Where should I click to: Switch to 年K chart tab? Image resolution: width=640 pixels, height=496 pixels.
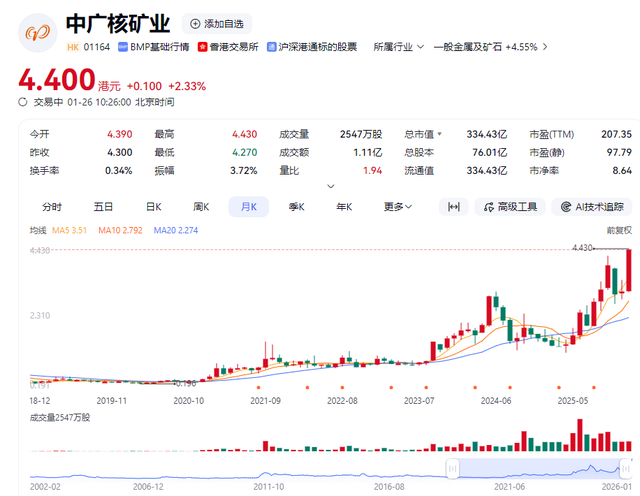pyautogui.click(x=344, y=207)
